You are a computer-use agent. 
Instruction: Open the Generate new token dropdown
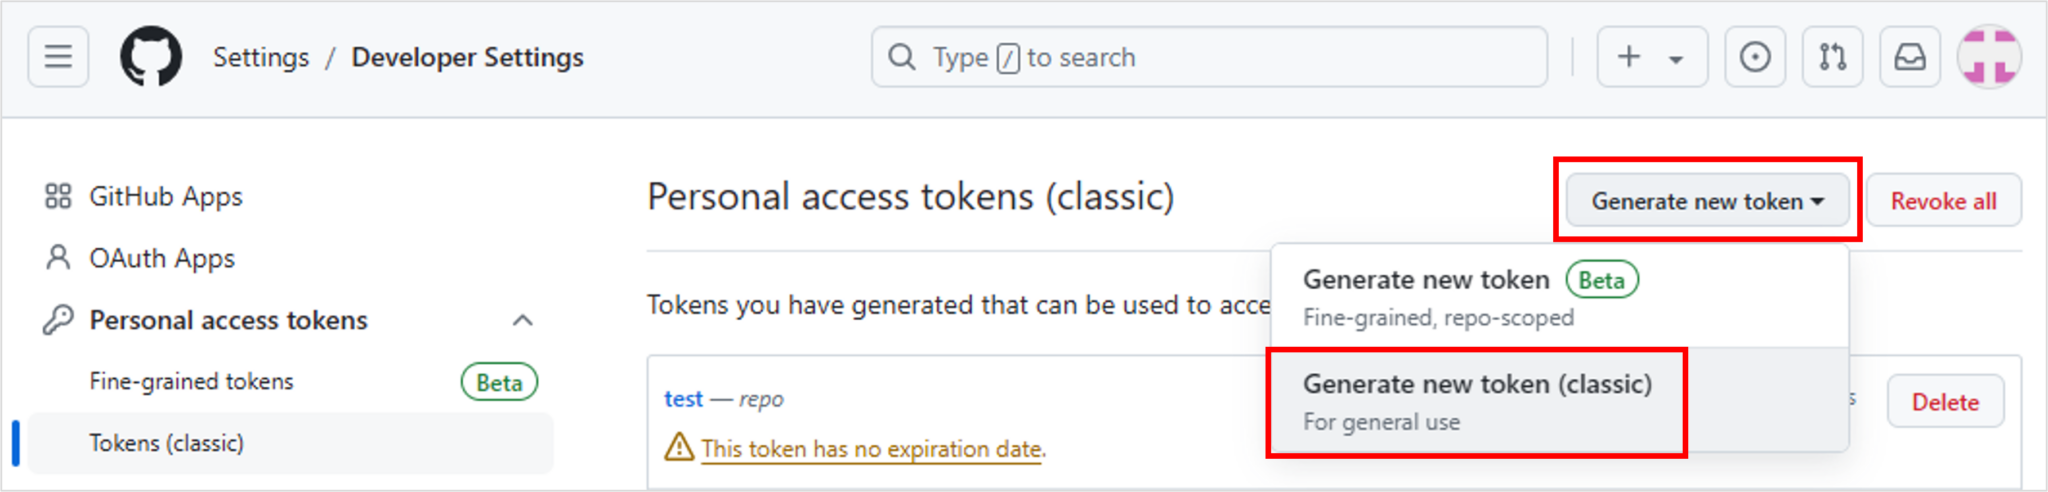[1708, 201]
